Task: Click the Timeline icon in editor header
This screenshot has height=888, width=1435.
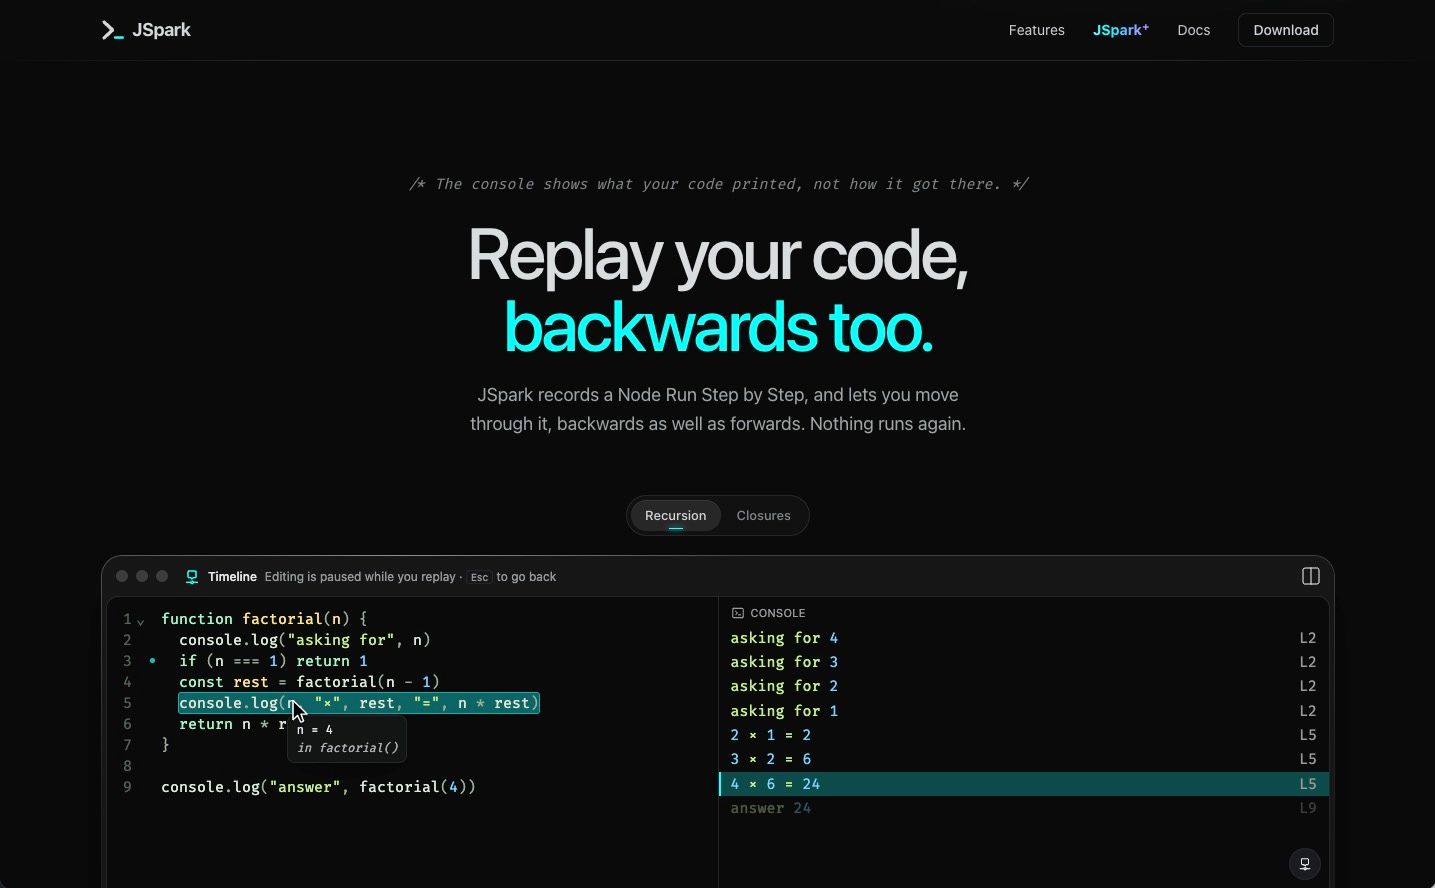Action: [x=192, y=577]
